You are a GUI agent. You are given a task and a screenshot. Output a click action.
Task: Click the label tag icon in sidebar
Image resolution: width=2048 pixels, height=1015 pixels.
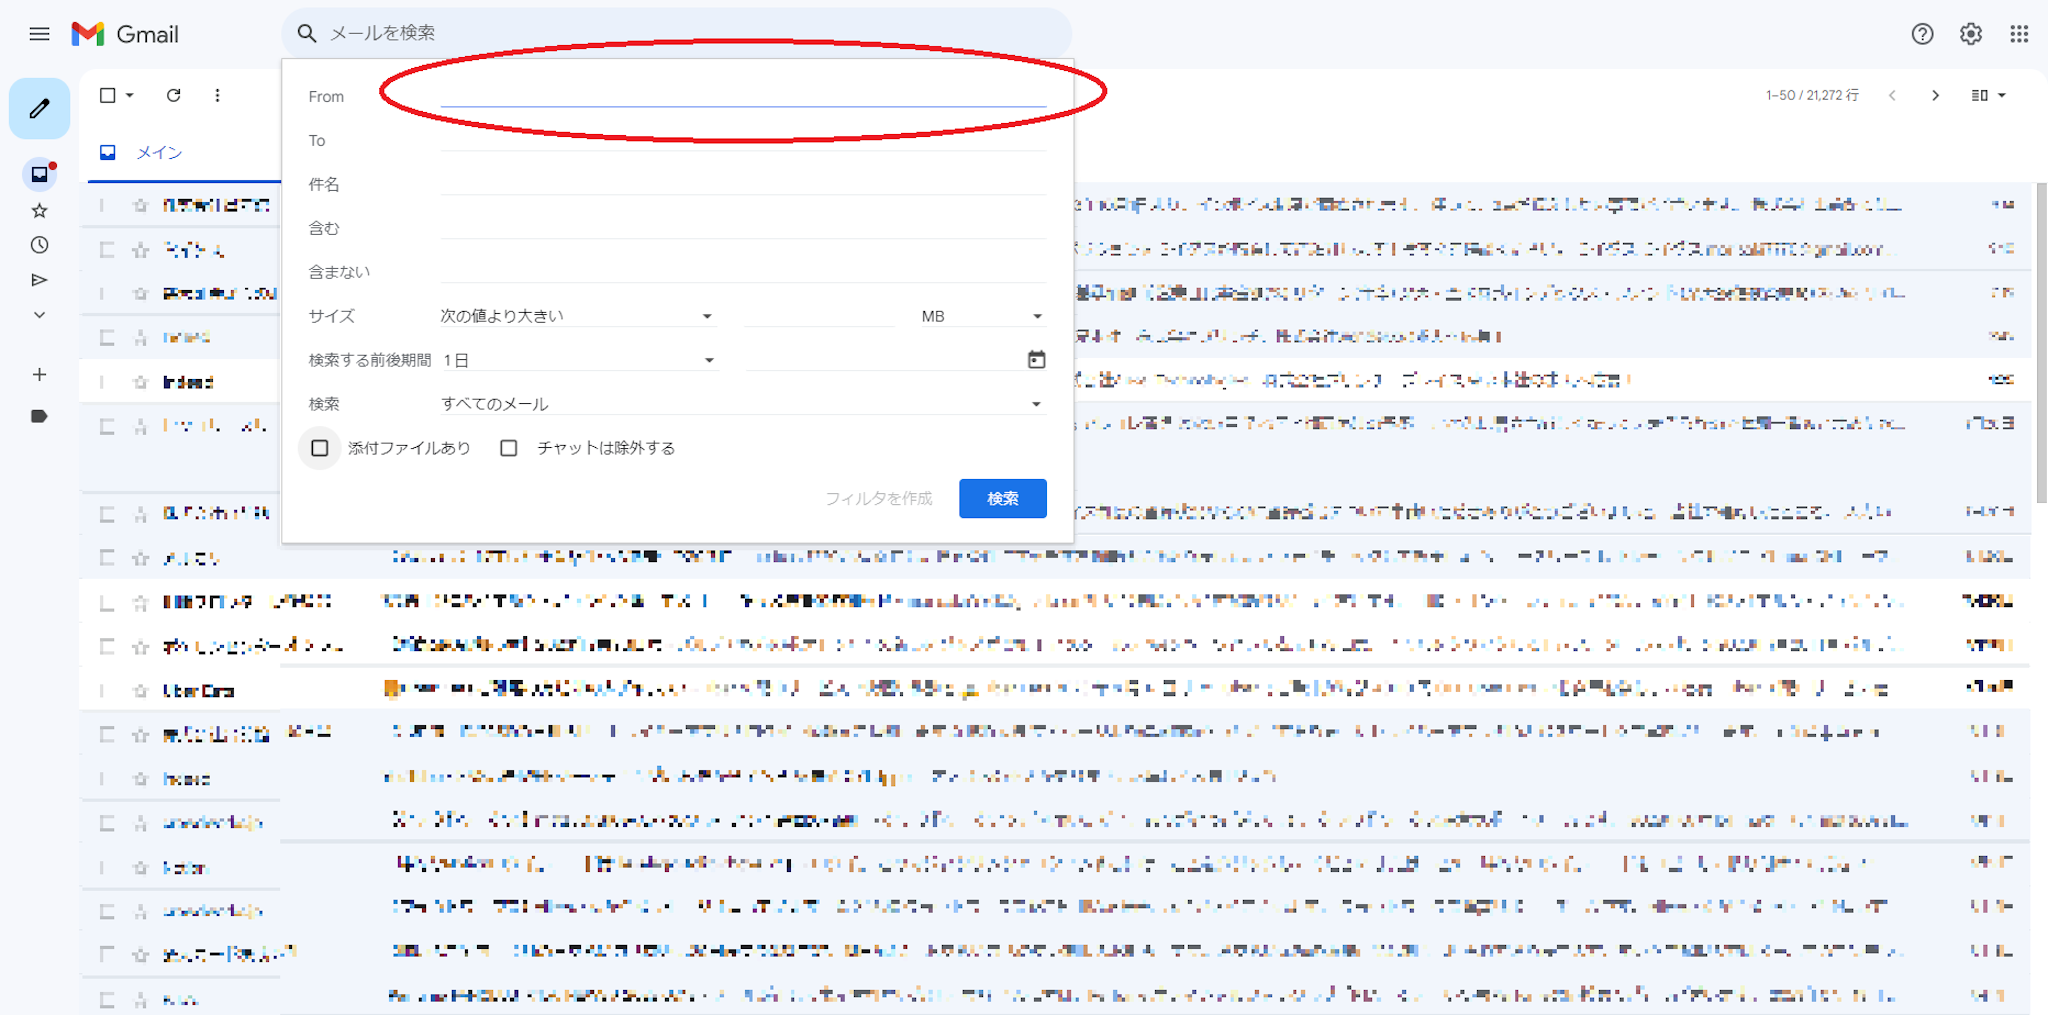39,416
